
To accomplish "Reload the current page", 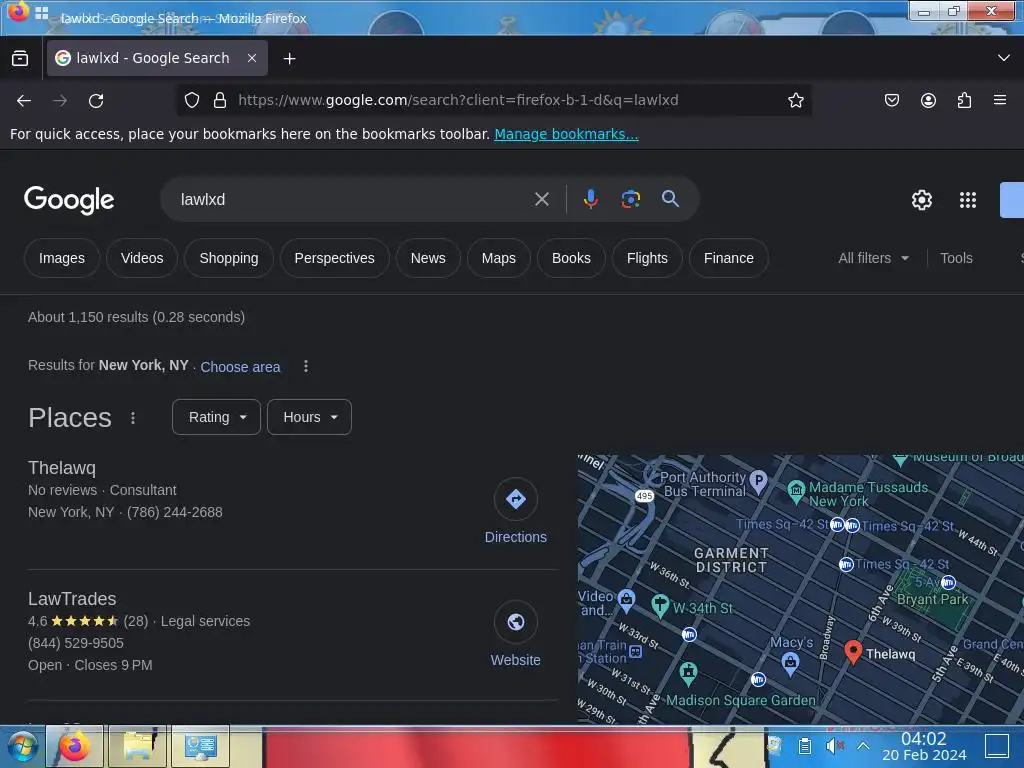I will coord(96,101).
